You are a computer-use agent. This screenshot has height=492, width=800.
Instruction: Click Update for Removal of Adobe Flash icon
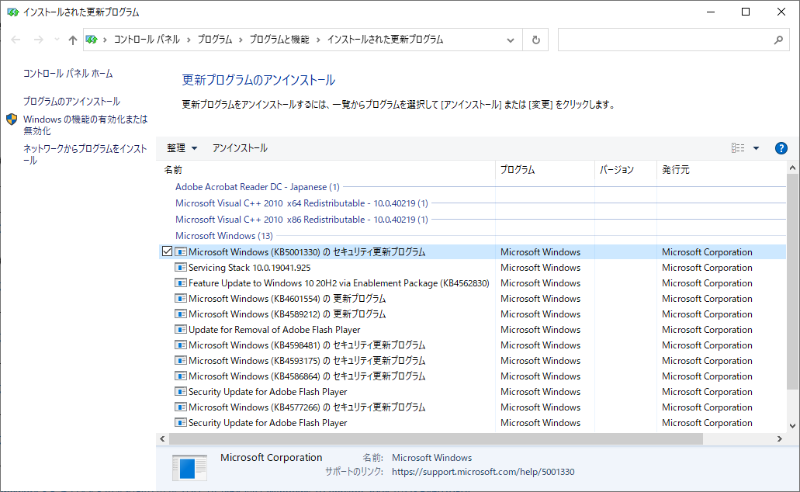point(181,329)
